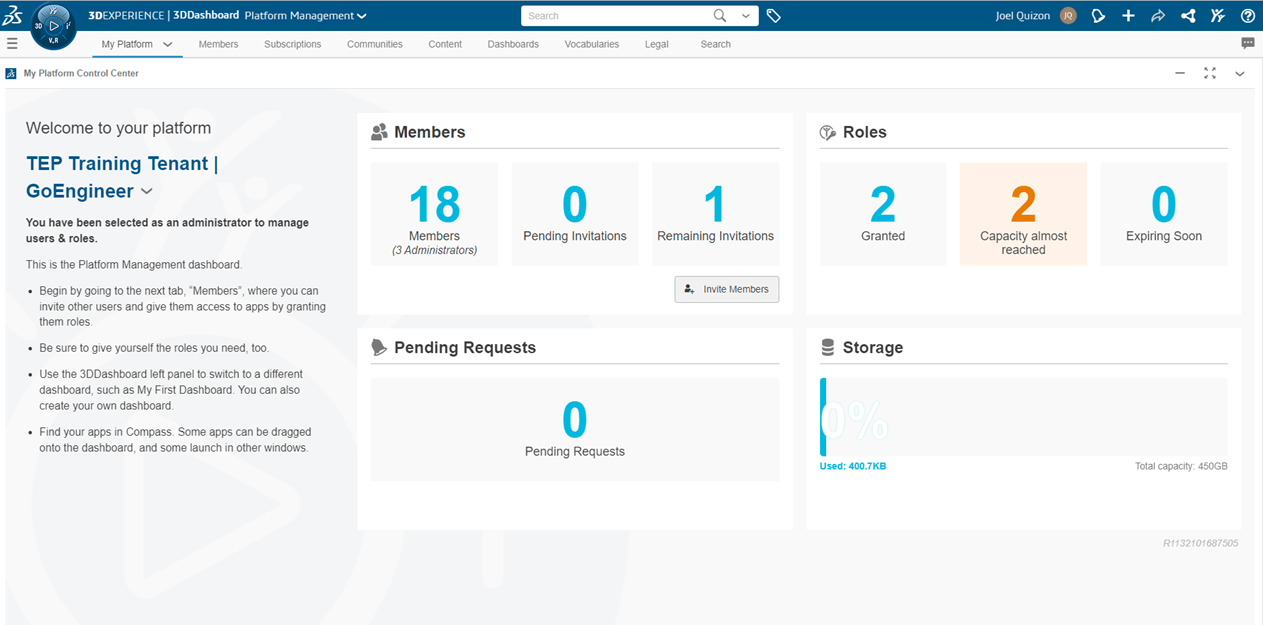Click Used: 400.7KB text
The height and width of the screenshot is (625, 1263).
[x=853, y=467]
